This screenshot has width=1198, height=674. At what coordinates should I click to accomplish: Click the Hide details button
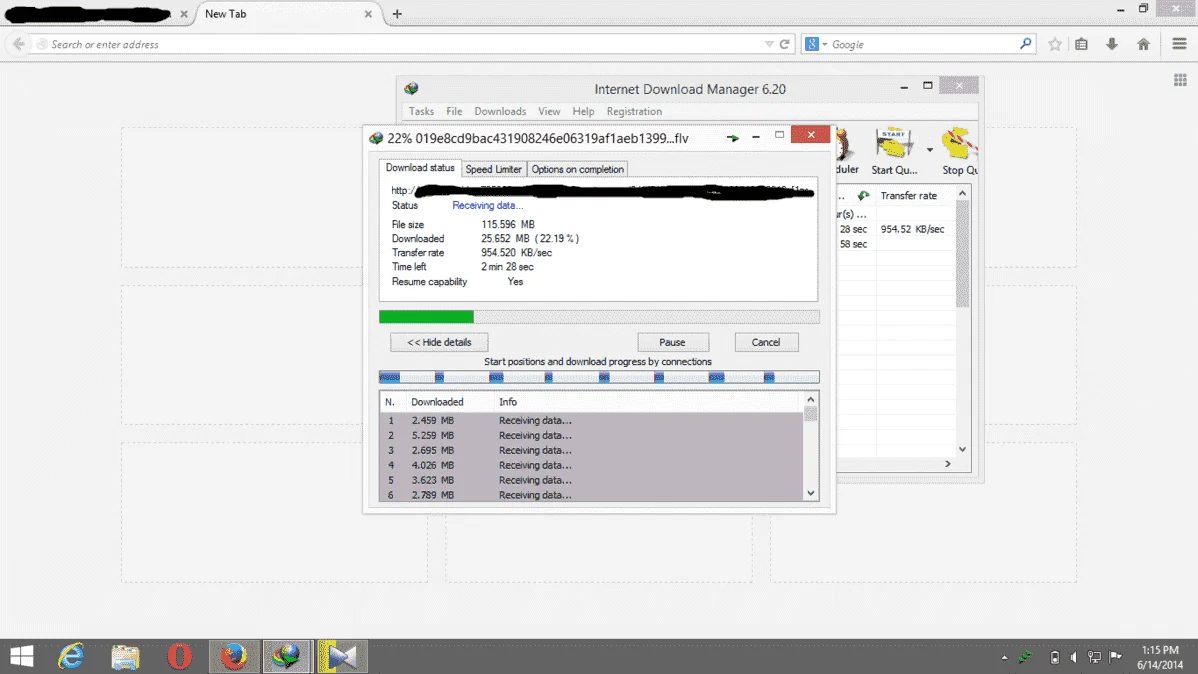click(x=439, y=342)
